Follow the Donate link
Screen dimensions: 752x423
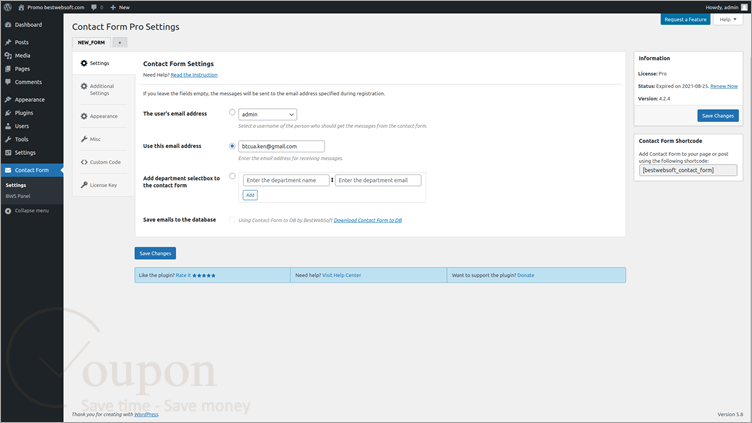click(526, 275)
